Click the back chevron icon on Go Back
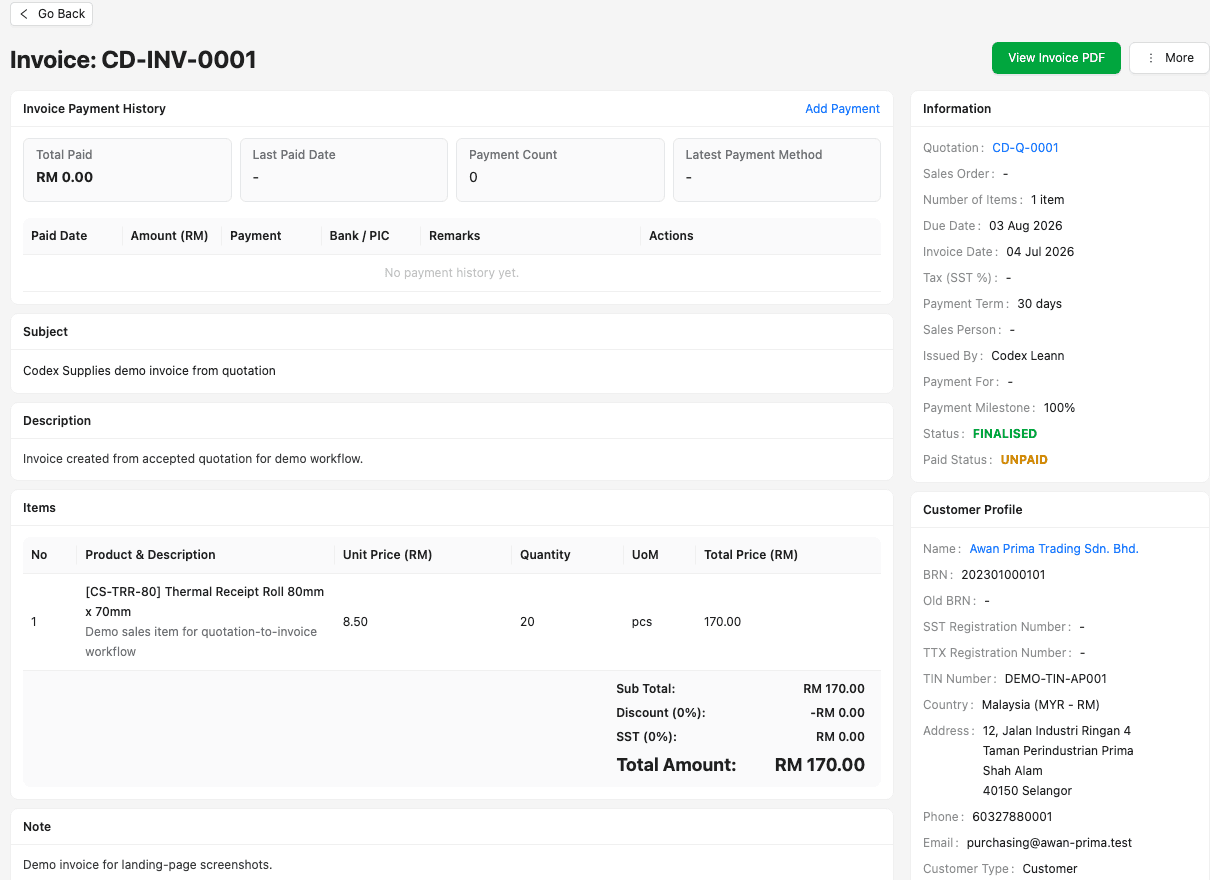1210x880 pixels. [x=24, y=14]
